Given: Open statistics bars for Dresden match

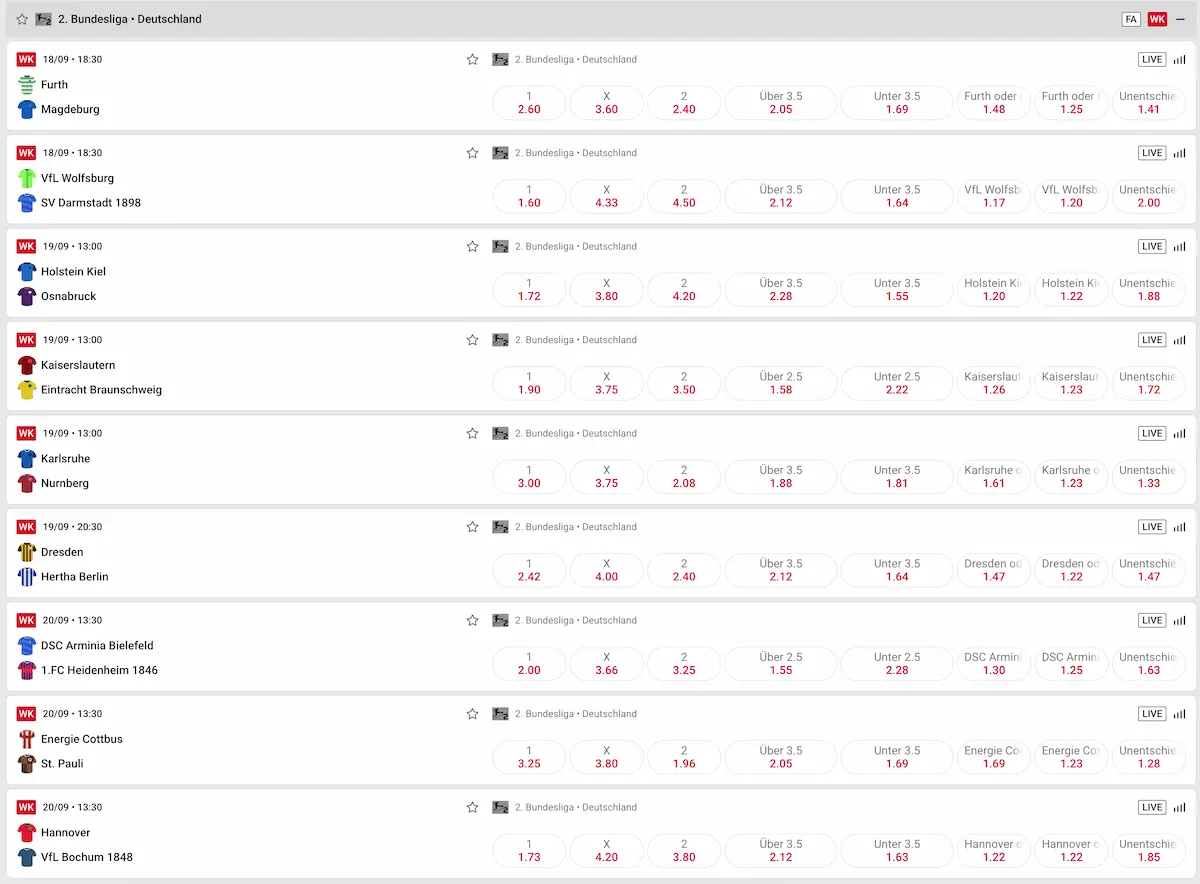Looking at the screenshot, I should [x=1179, y=527].
